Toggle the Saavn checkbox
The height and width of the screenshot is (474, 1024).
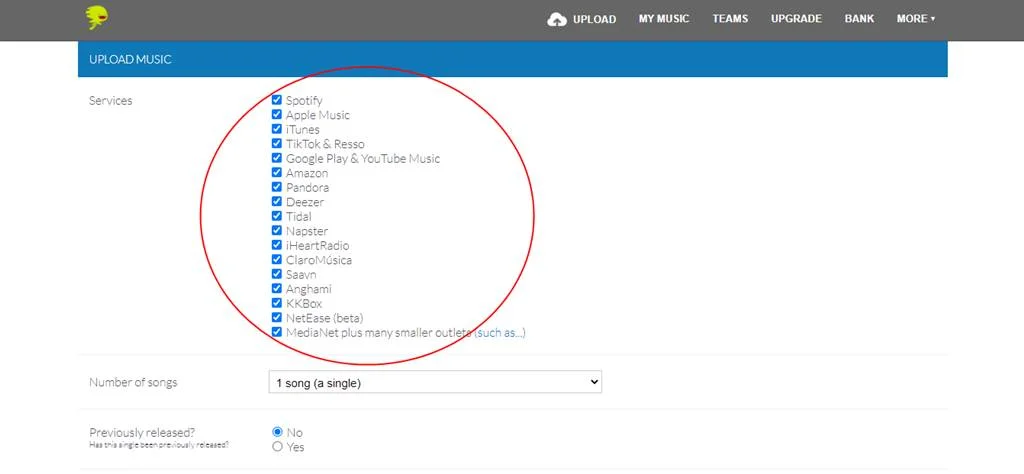pos(277,274)
